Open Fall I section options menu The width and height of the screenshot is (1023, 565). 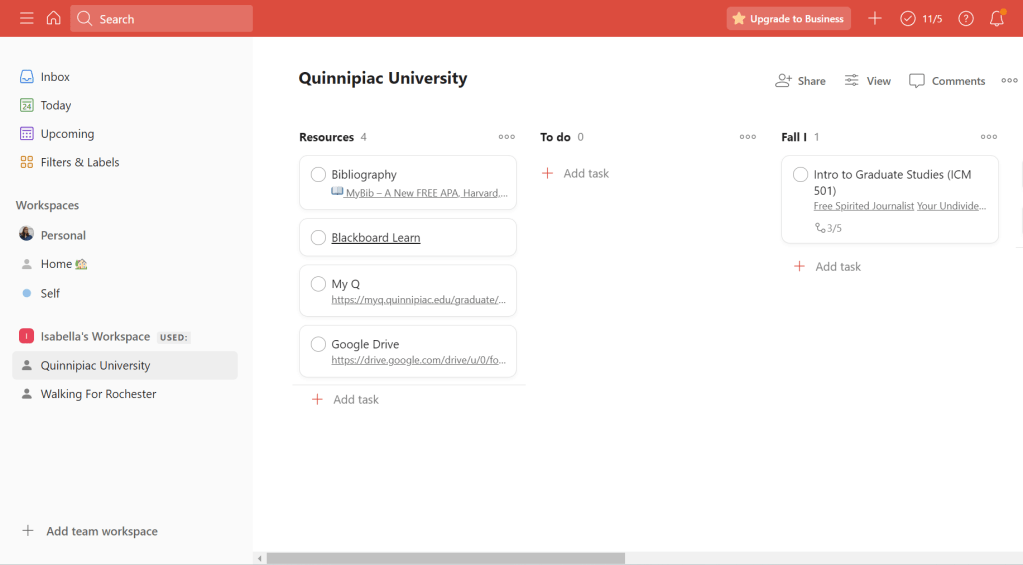tap(988, 137)
